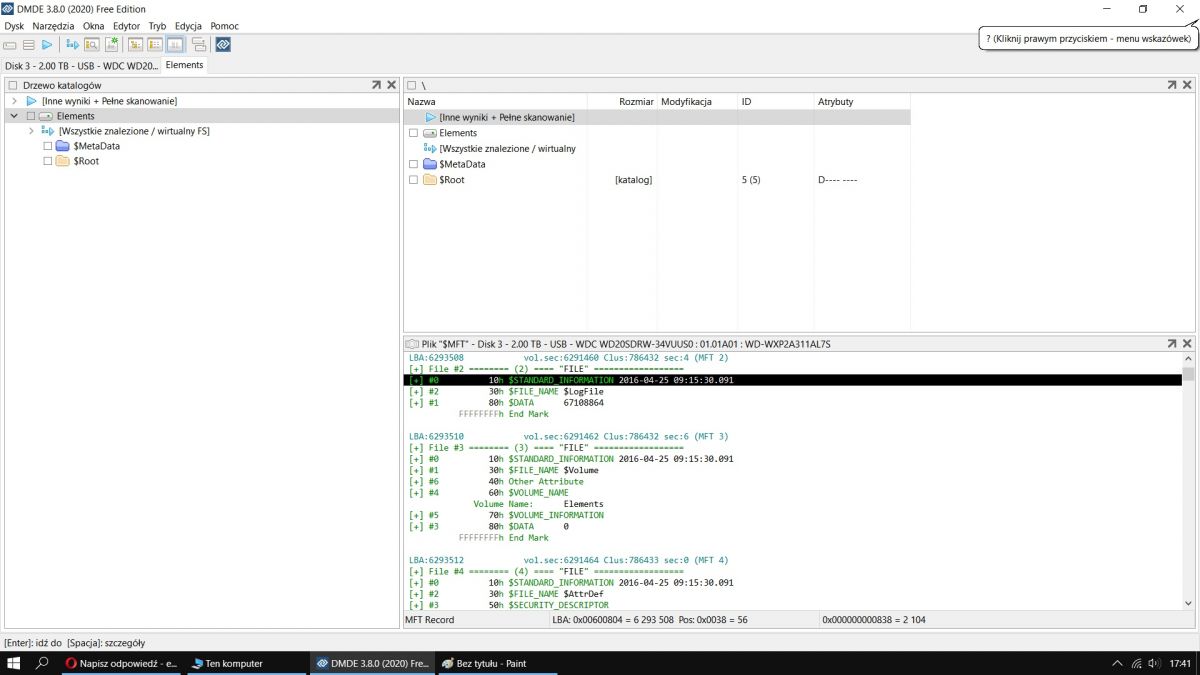Click the Elements drive icon in file list

(x=430, y=133)
